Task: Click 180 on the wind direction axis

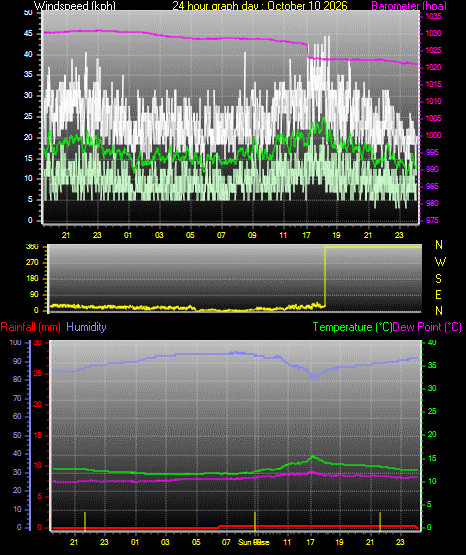Action: [x=32, y=279]
